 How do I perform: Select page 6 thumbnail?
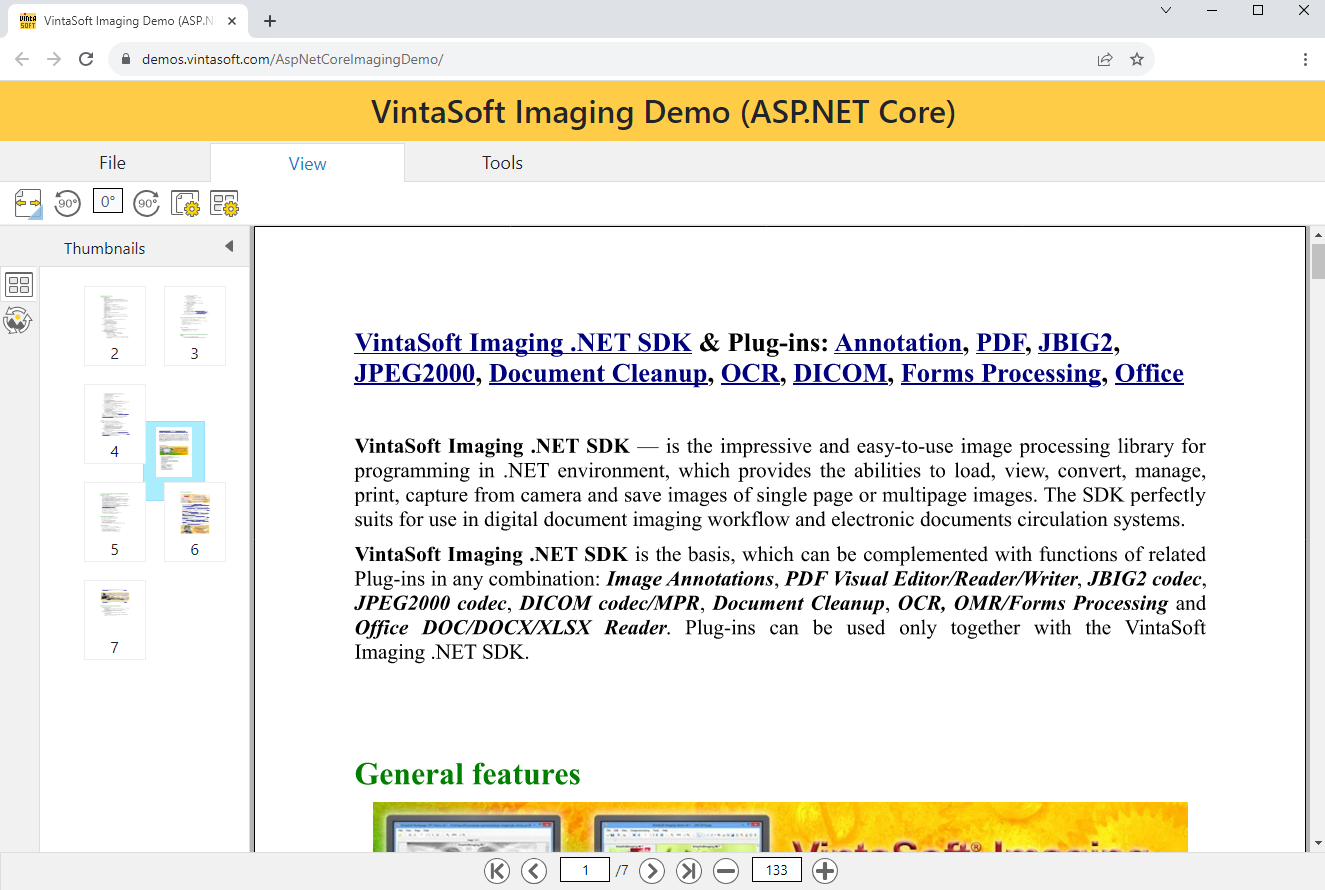point(195,521)
